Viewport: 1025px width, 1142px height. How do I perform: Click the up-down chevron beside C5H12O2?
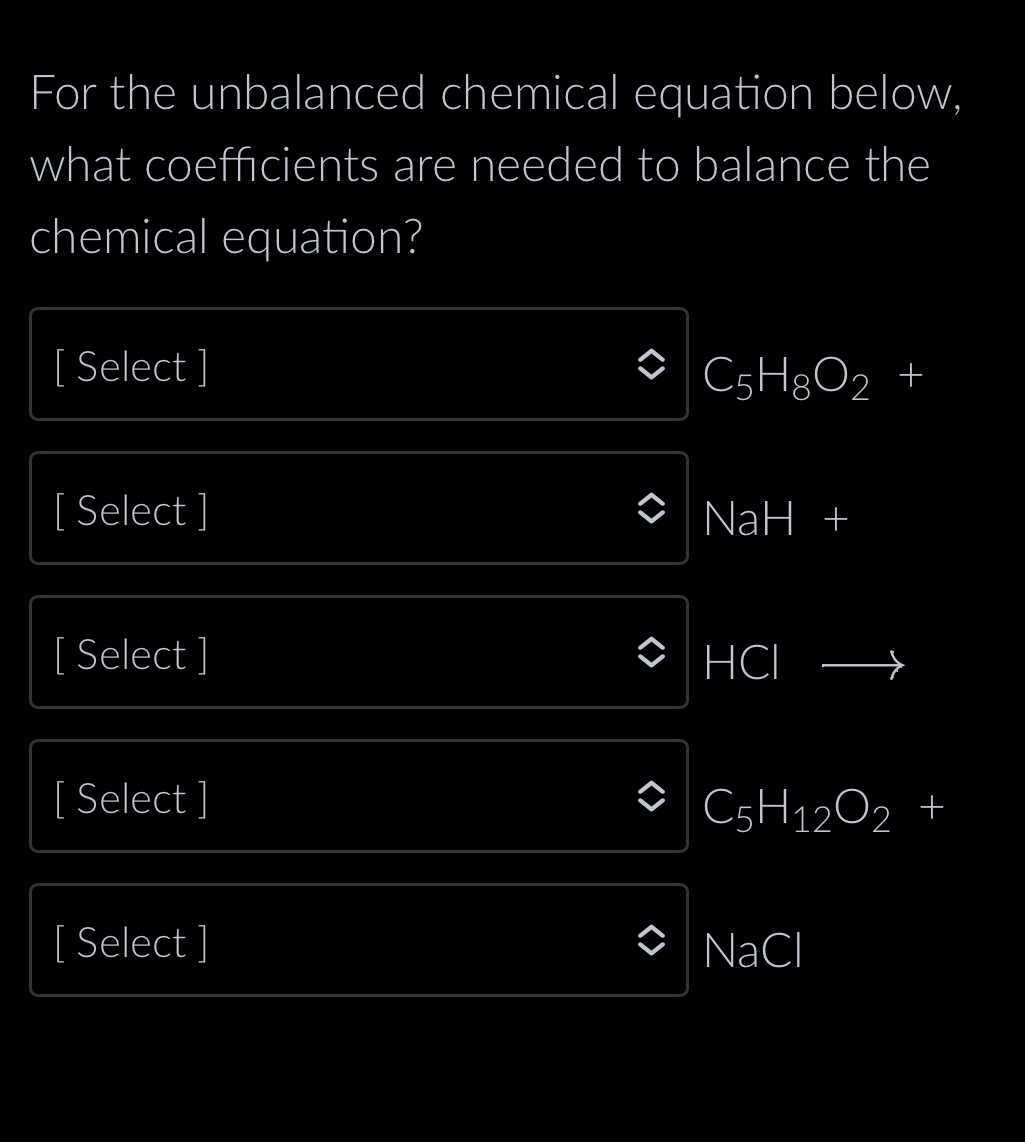[651, 796]
